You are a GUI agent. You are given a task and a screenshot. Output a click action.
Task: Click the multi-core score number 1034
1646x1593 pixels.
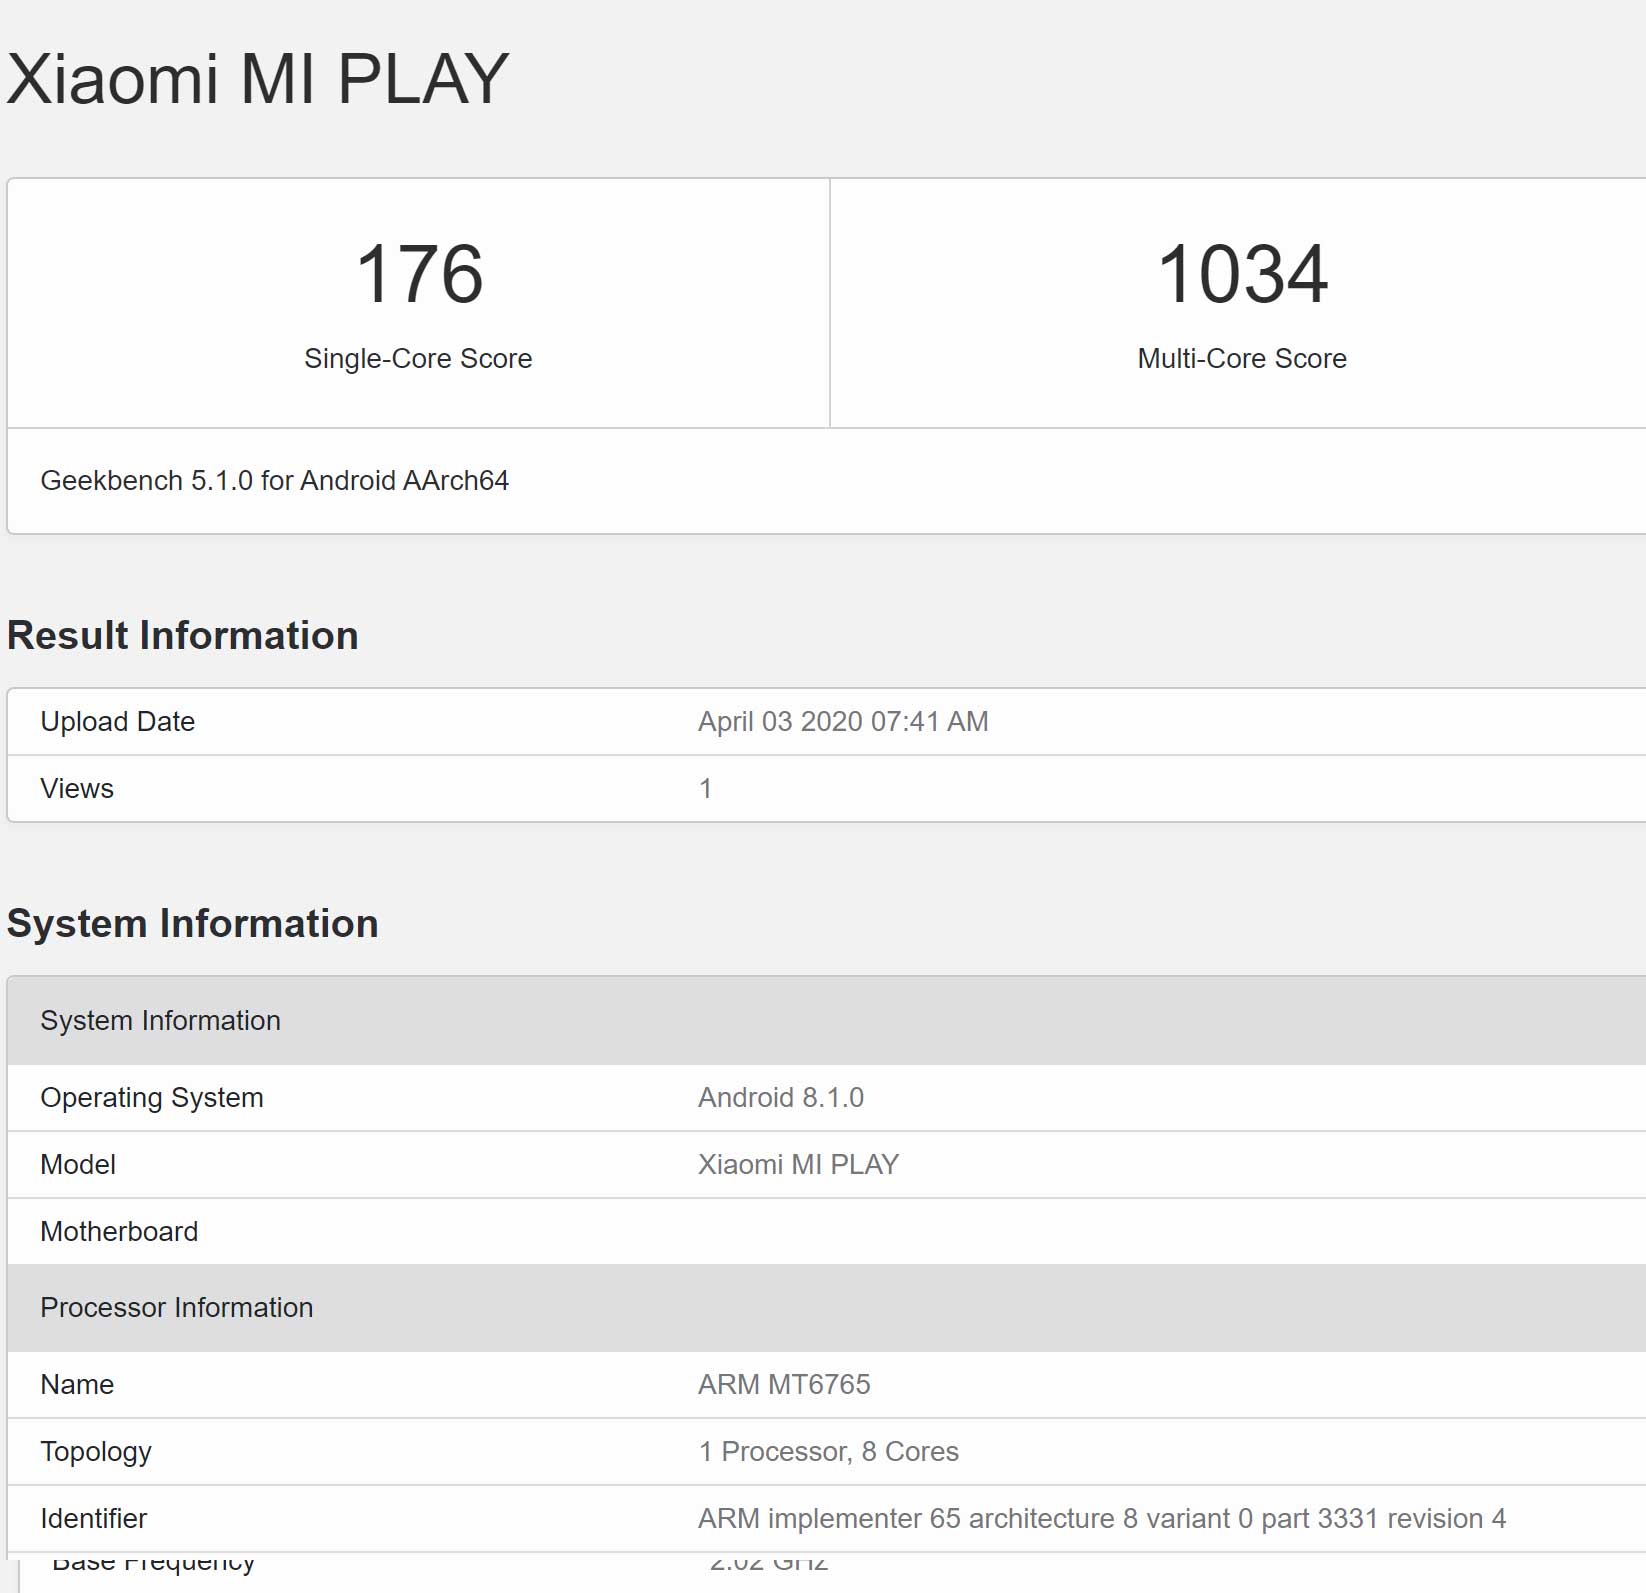point(1242,274)
